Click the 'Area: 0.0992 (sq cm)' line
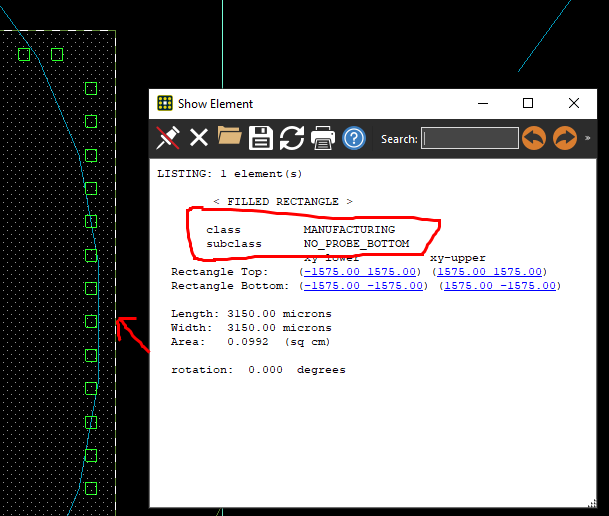 click(x=251, y=342)
